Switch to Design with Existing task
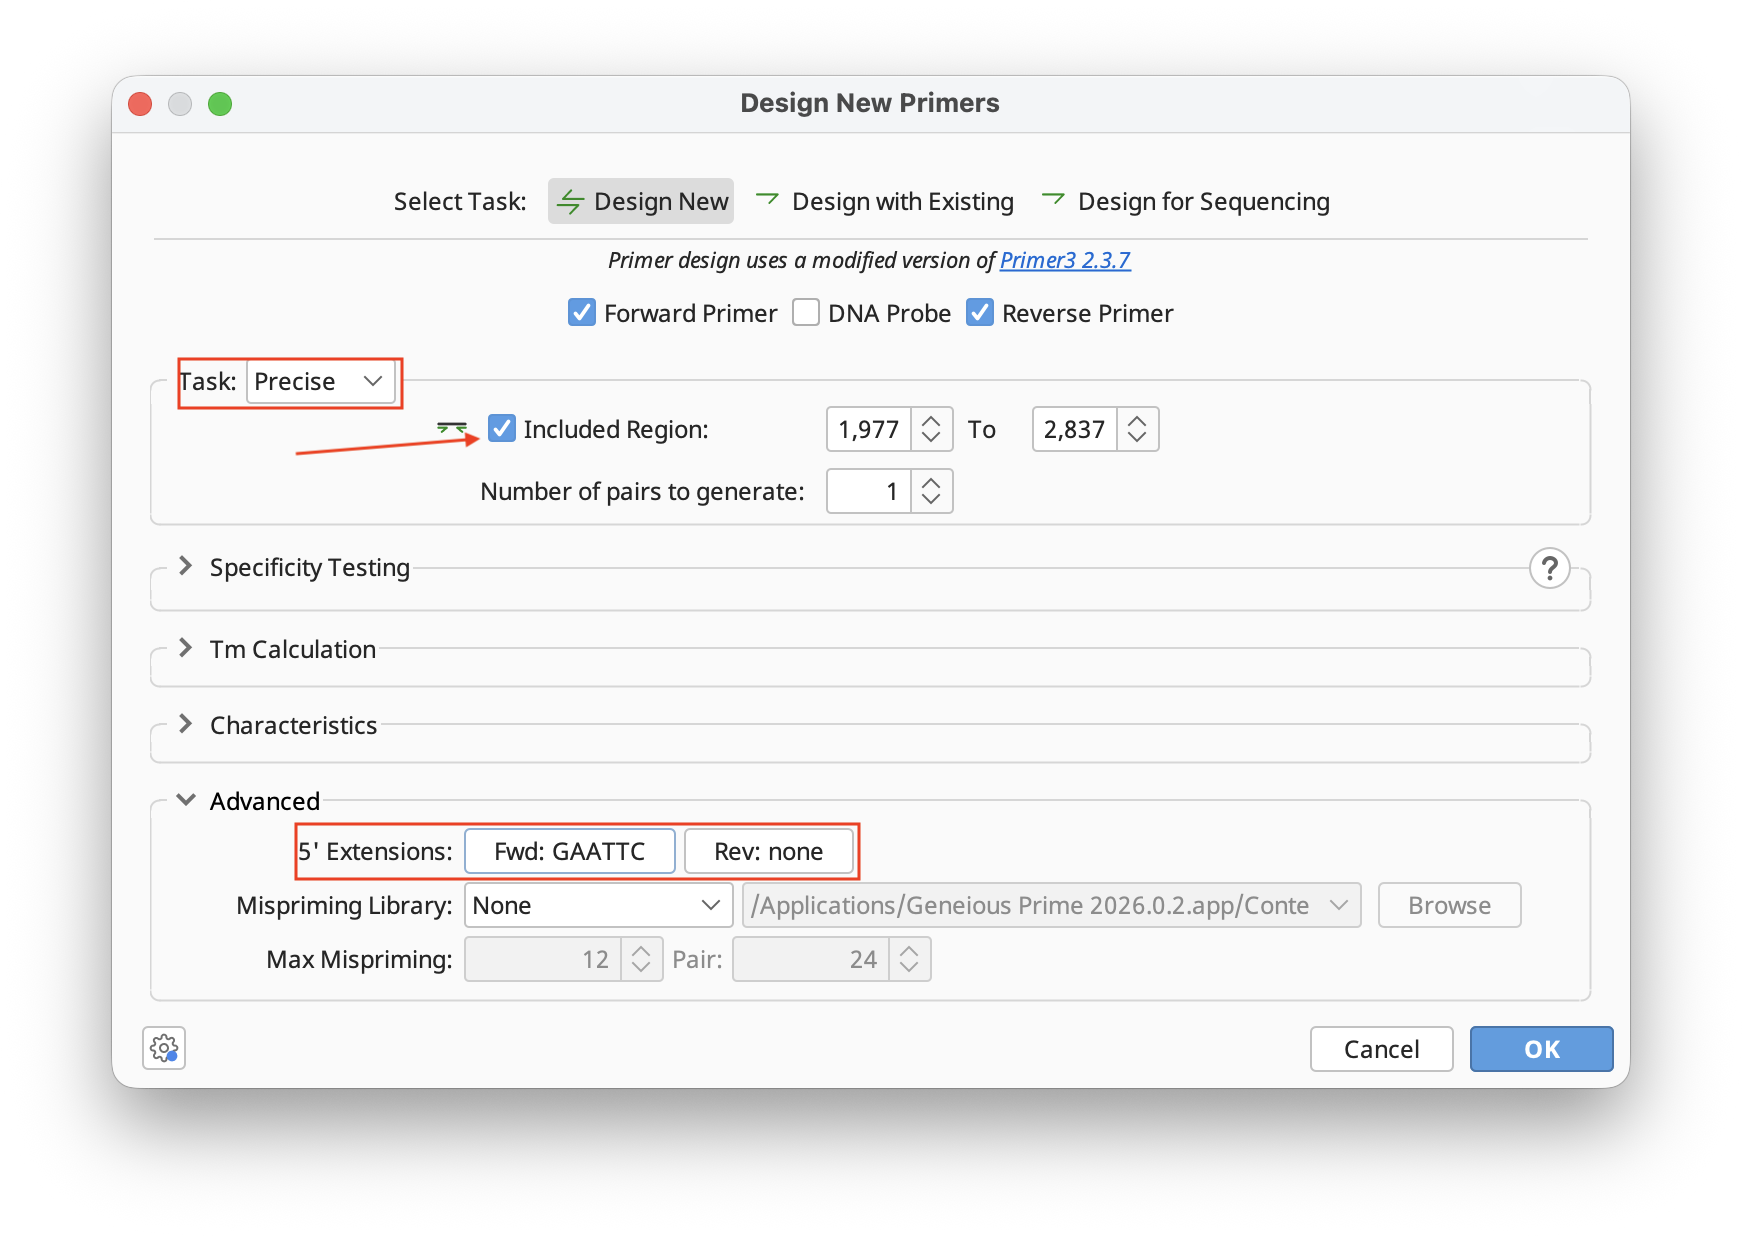Viewport: 1742px width, 1236px height. pyautogui.click(x=885, y=201)
